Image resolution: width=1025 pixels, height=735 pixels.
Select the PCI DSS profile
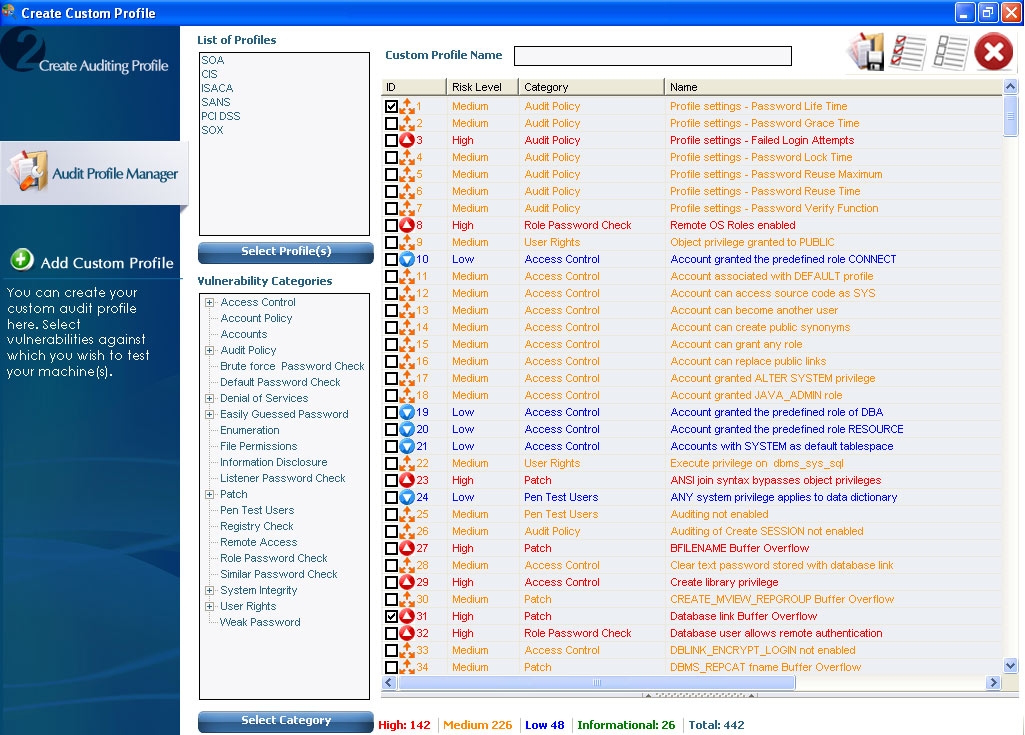coord(221,116)
